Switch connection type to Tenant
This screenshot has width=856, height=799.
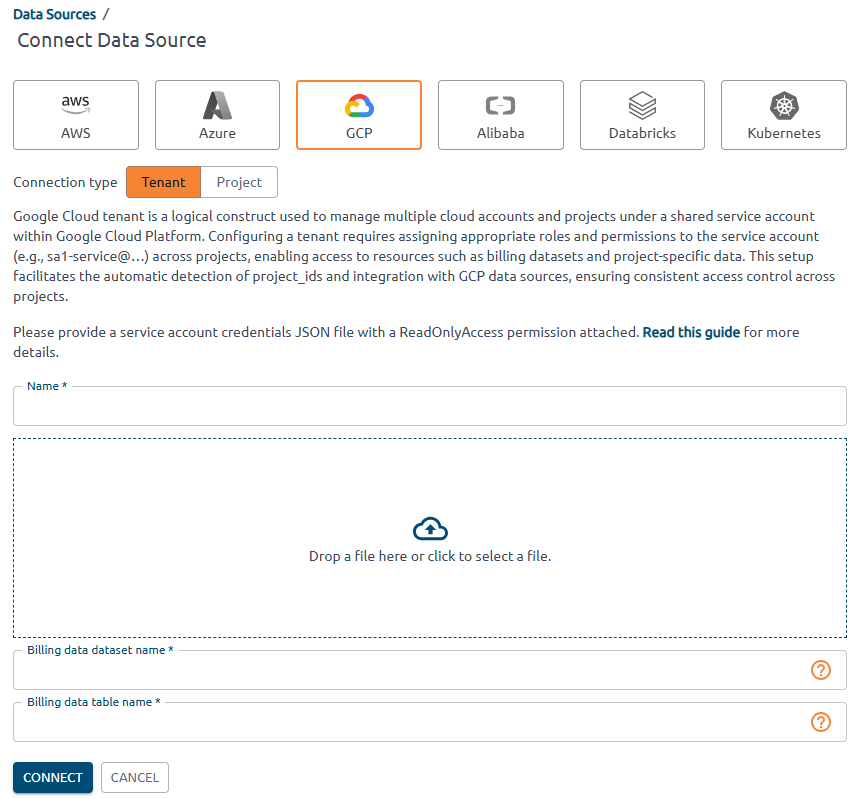point(163,182)
